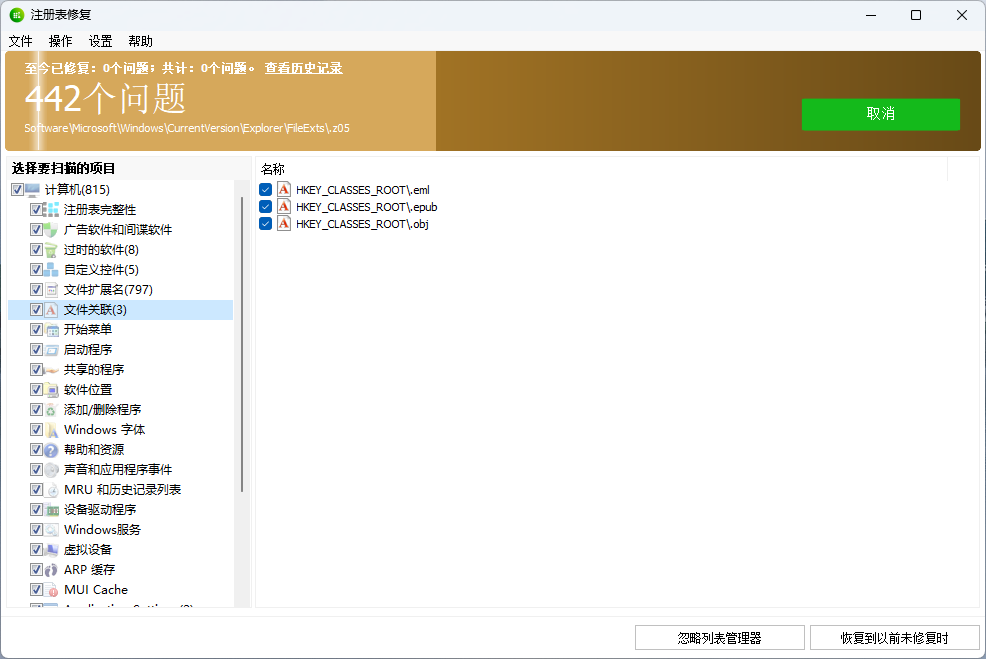The width and height of the screenshot is (986, 659).
Task: Click the 添加/删除程序 icon
Action: pyautogui.click(x=52, y=409)
